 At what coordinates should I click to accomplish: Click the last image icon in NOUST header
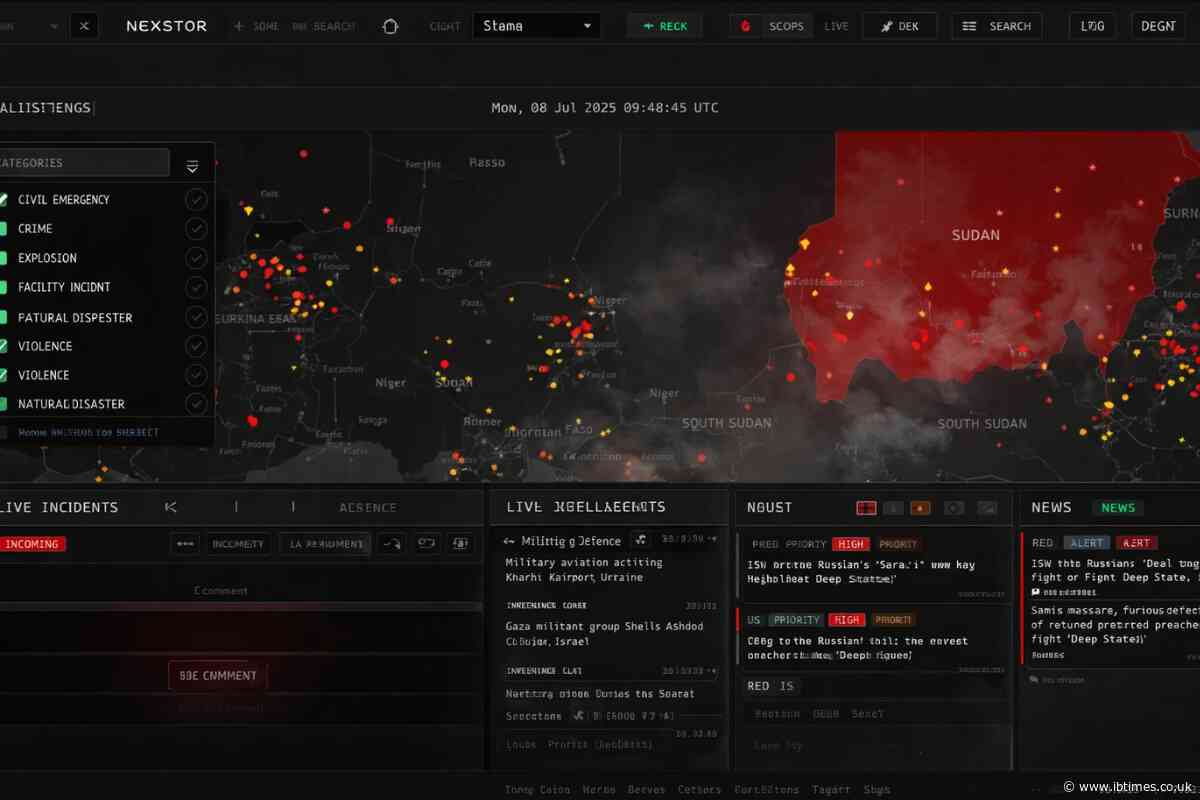[x=987, y=508]
